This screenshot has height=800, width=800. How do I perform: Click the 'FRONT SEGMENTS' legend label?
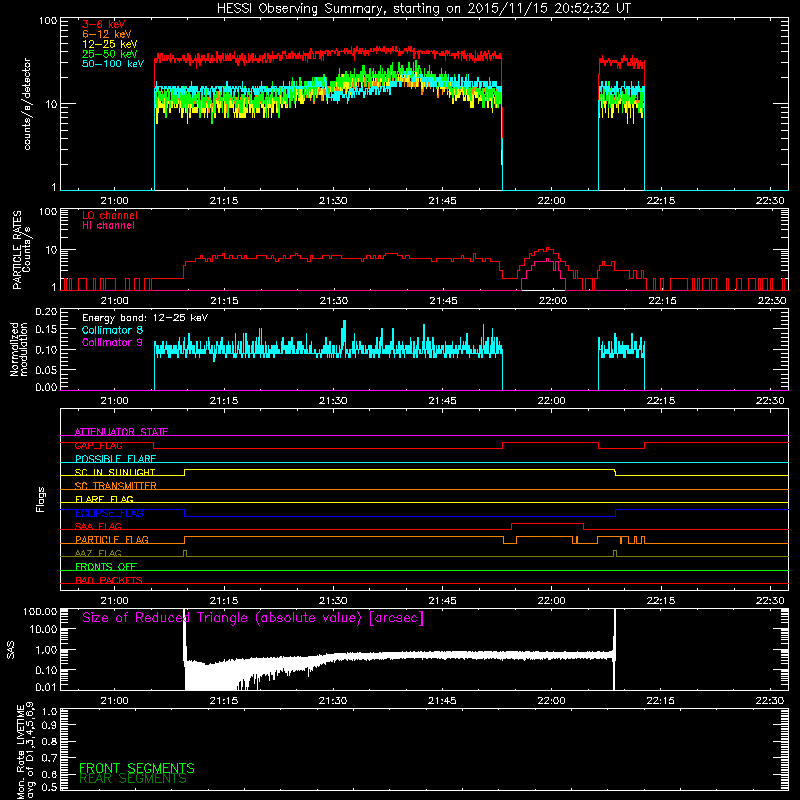(137, 768)
